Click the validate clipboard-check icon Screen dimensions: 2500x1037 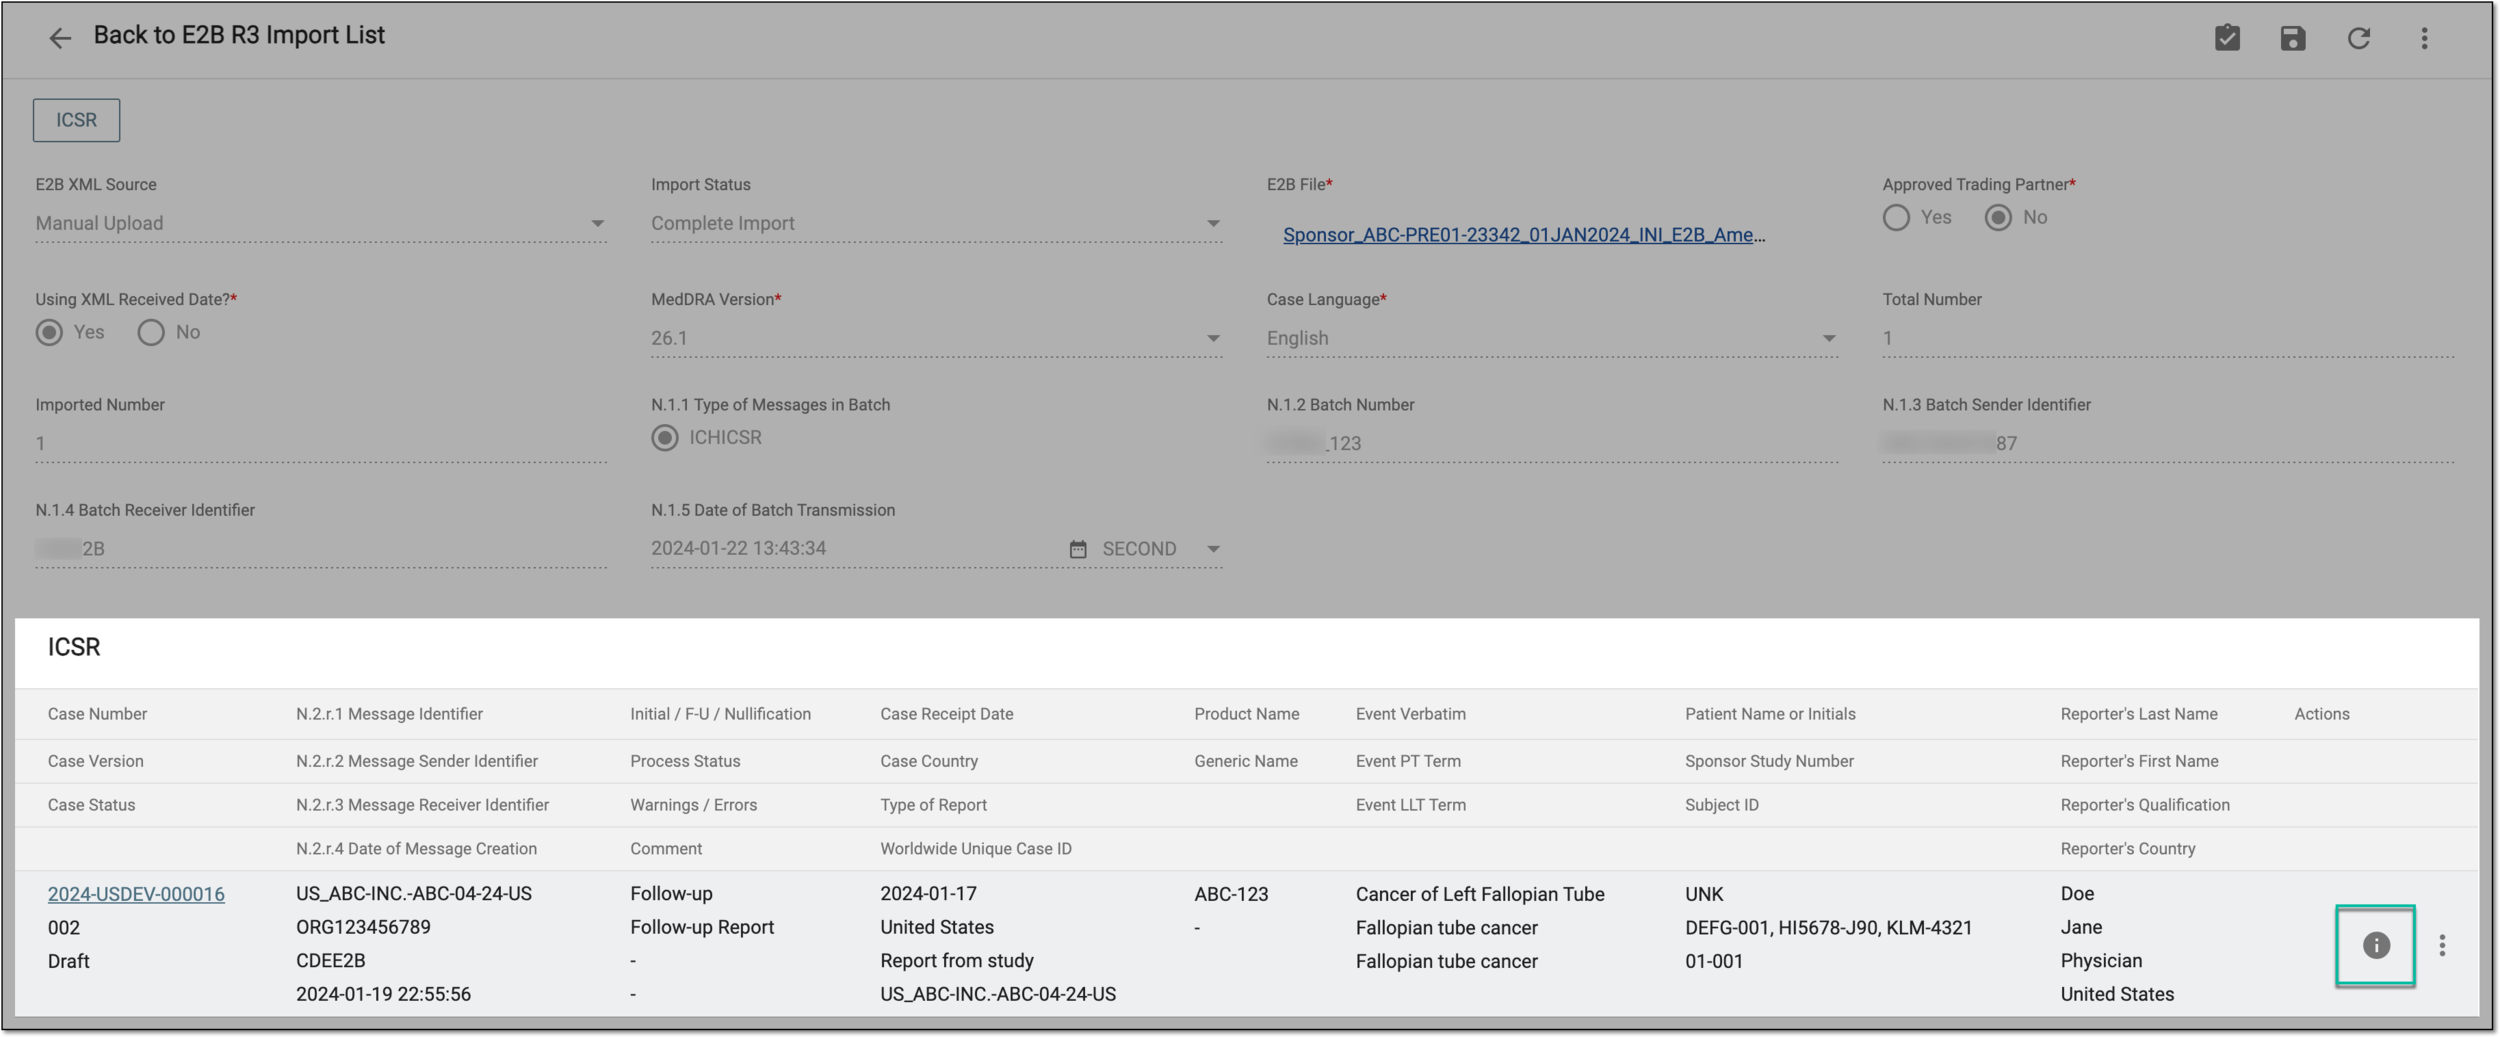tap(2227, 38)
